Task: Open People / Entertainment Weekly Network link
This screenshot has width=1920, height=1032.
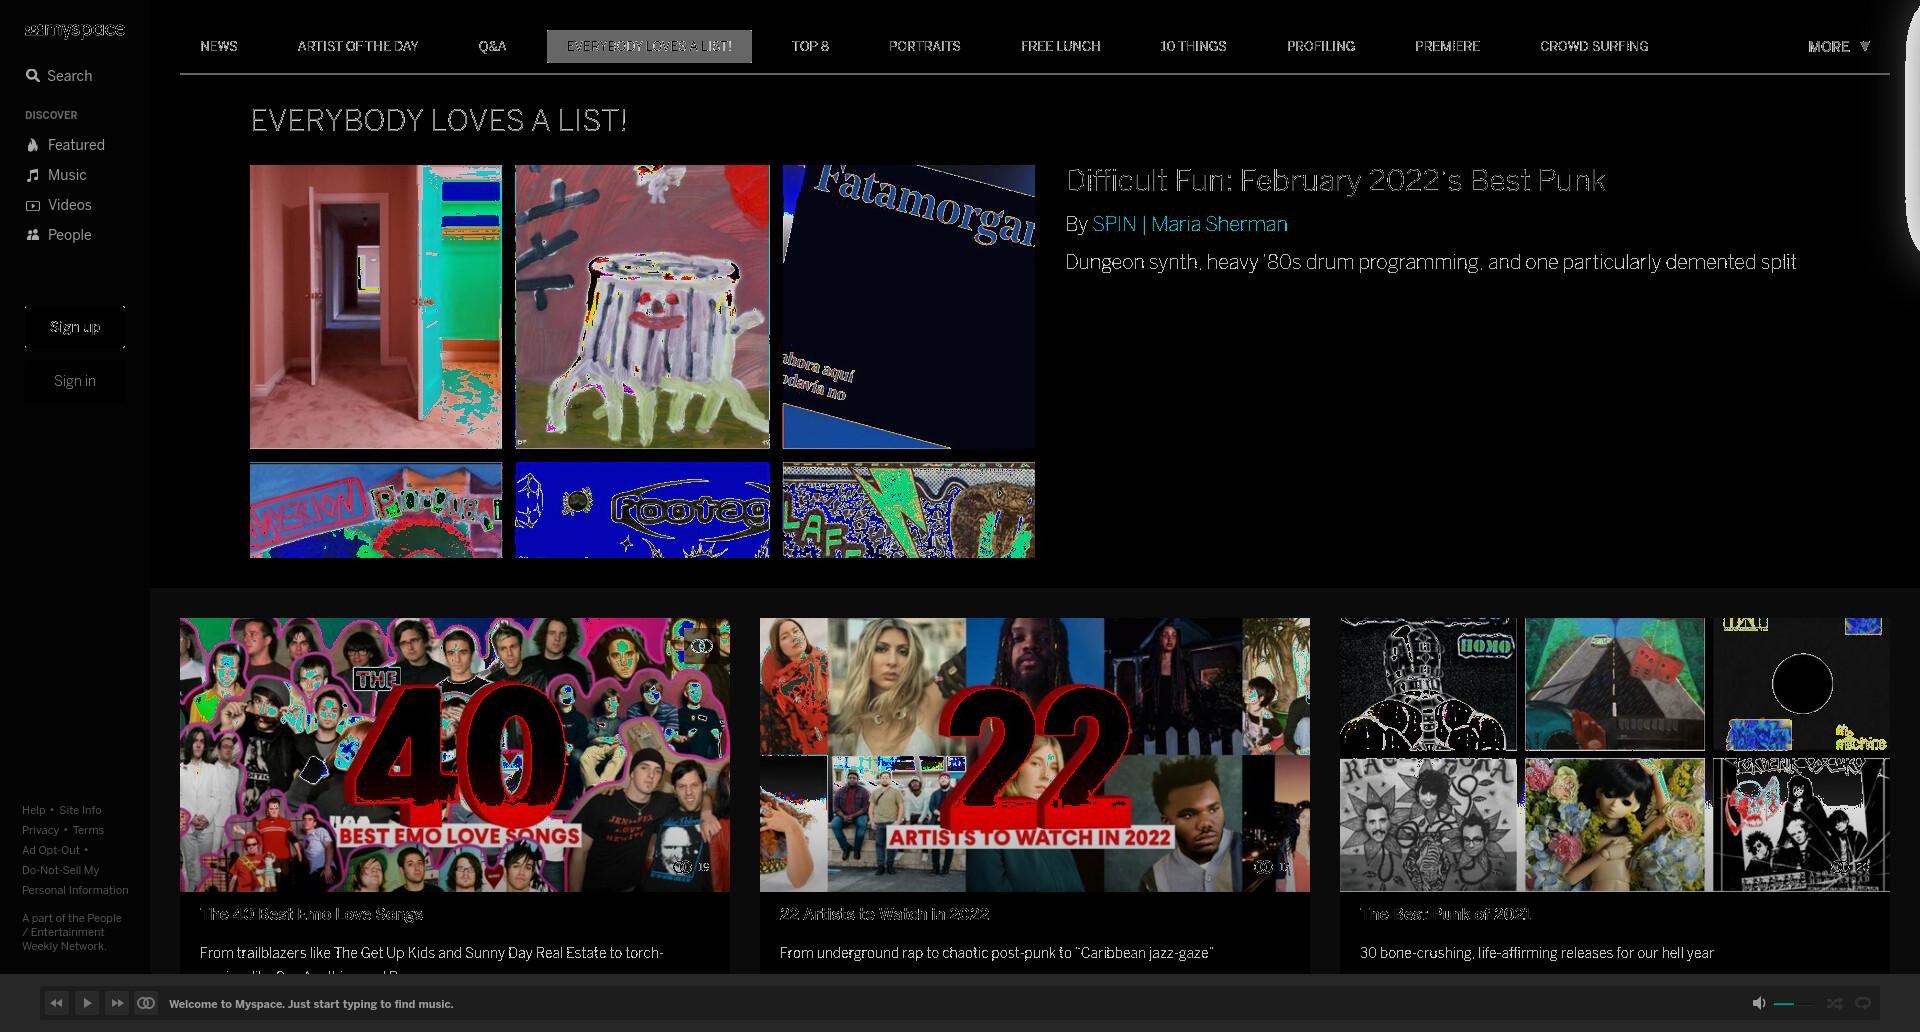Action: click(72, 932)
